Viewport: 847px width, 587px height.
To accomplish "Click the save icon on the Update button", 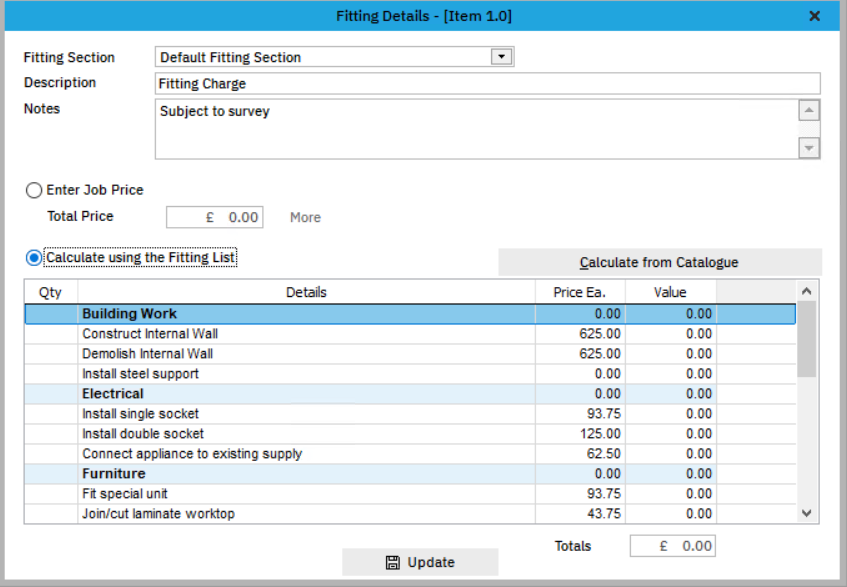I will point(392,561).
